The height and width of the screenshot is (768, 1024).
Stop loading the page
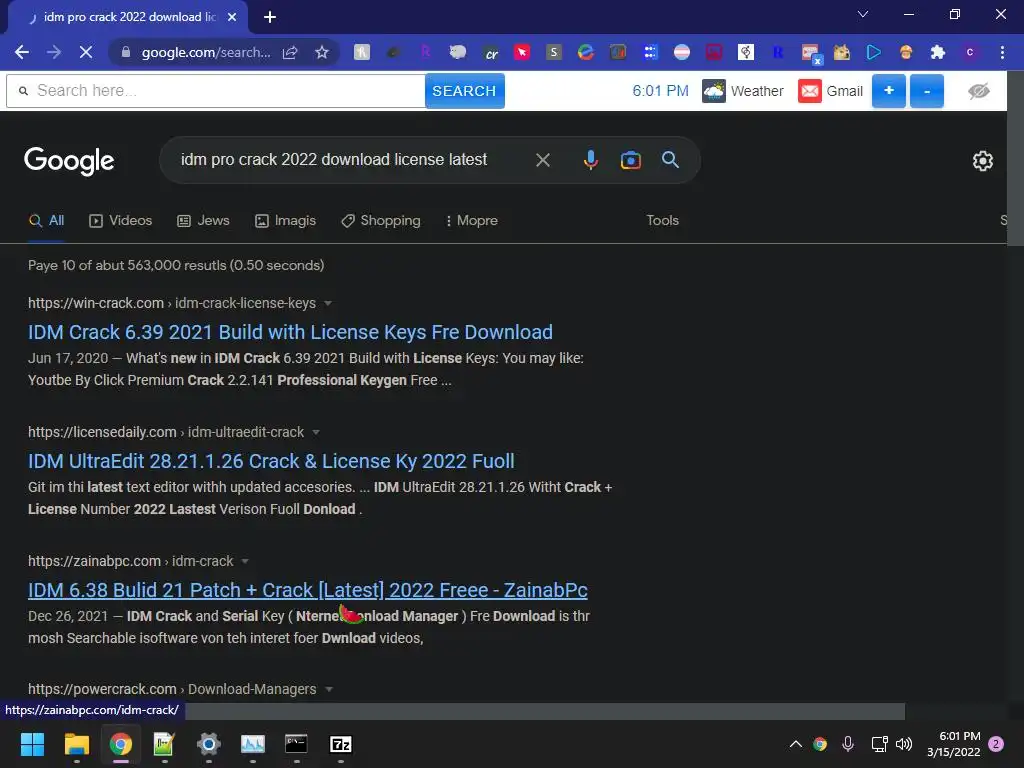point(86,52)
